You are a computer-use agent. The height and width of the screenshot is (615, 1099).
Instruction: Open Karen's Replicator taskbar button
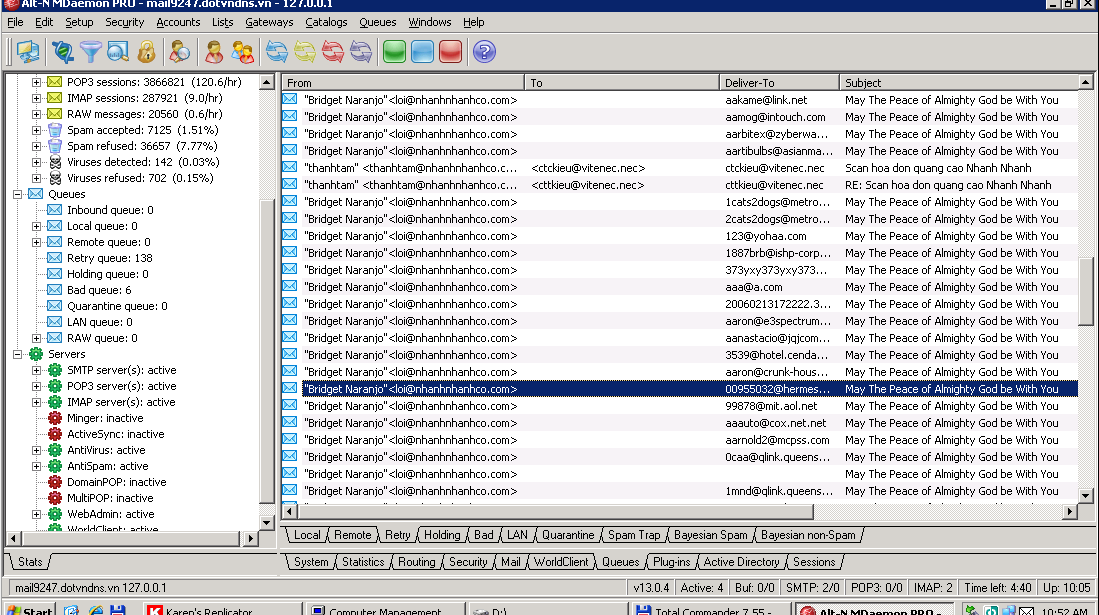pyautogui.click(x=221, y=609)
